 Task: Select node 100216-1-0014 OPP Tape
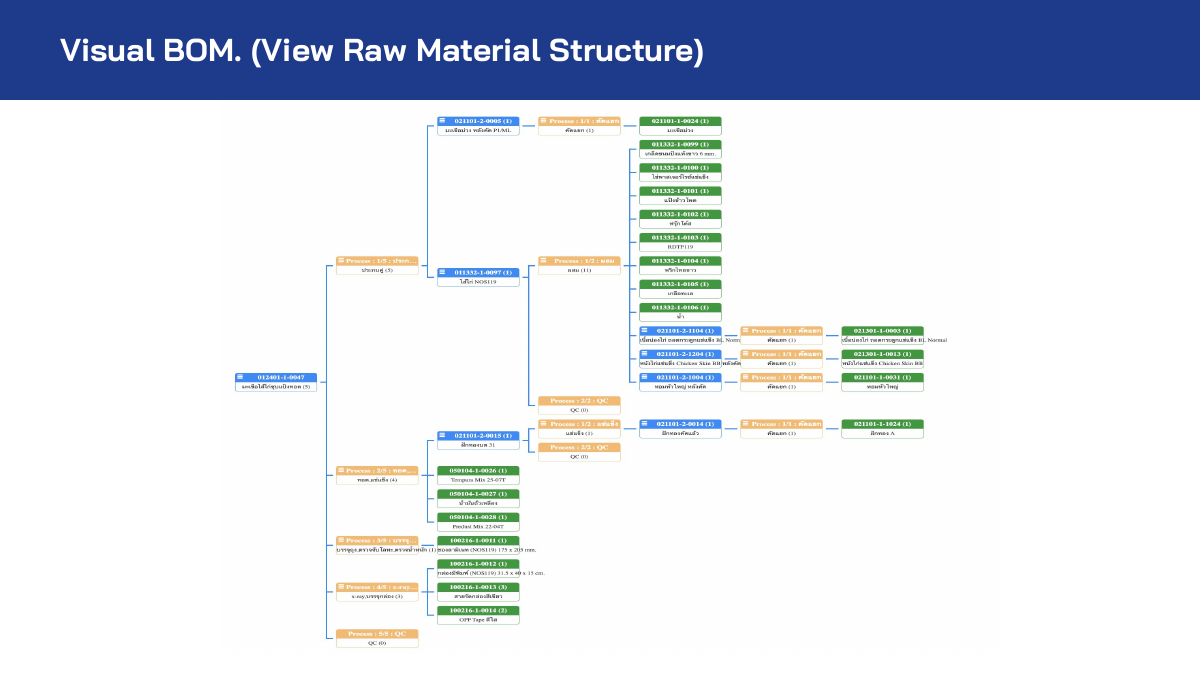(478, 615)
